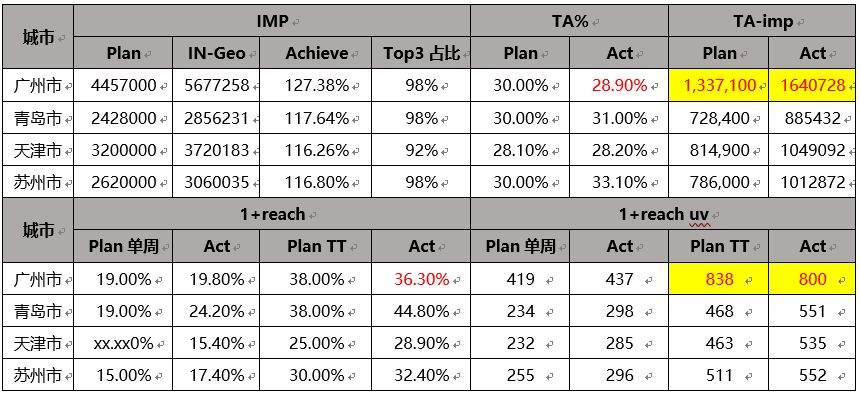Click the red 28.90% TA% Act value

click(619, 85)
